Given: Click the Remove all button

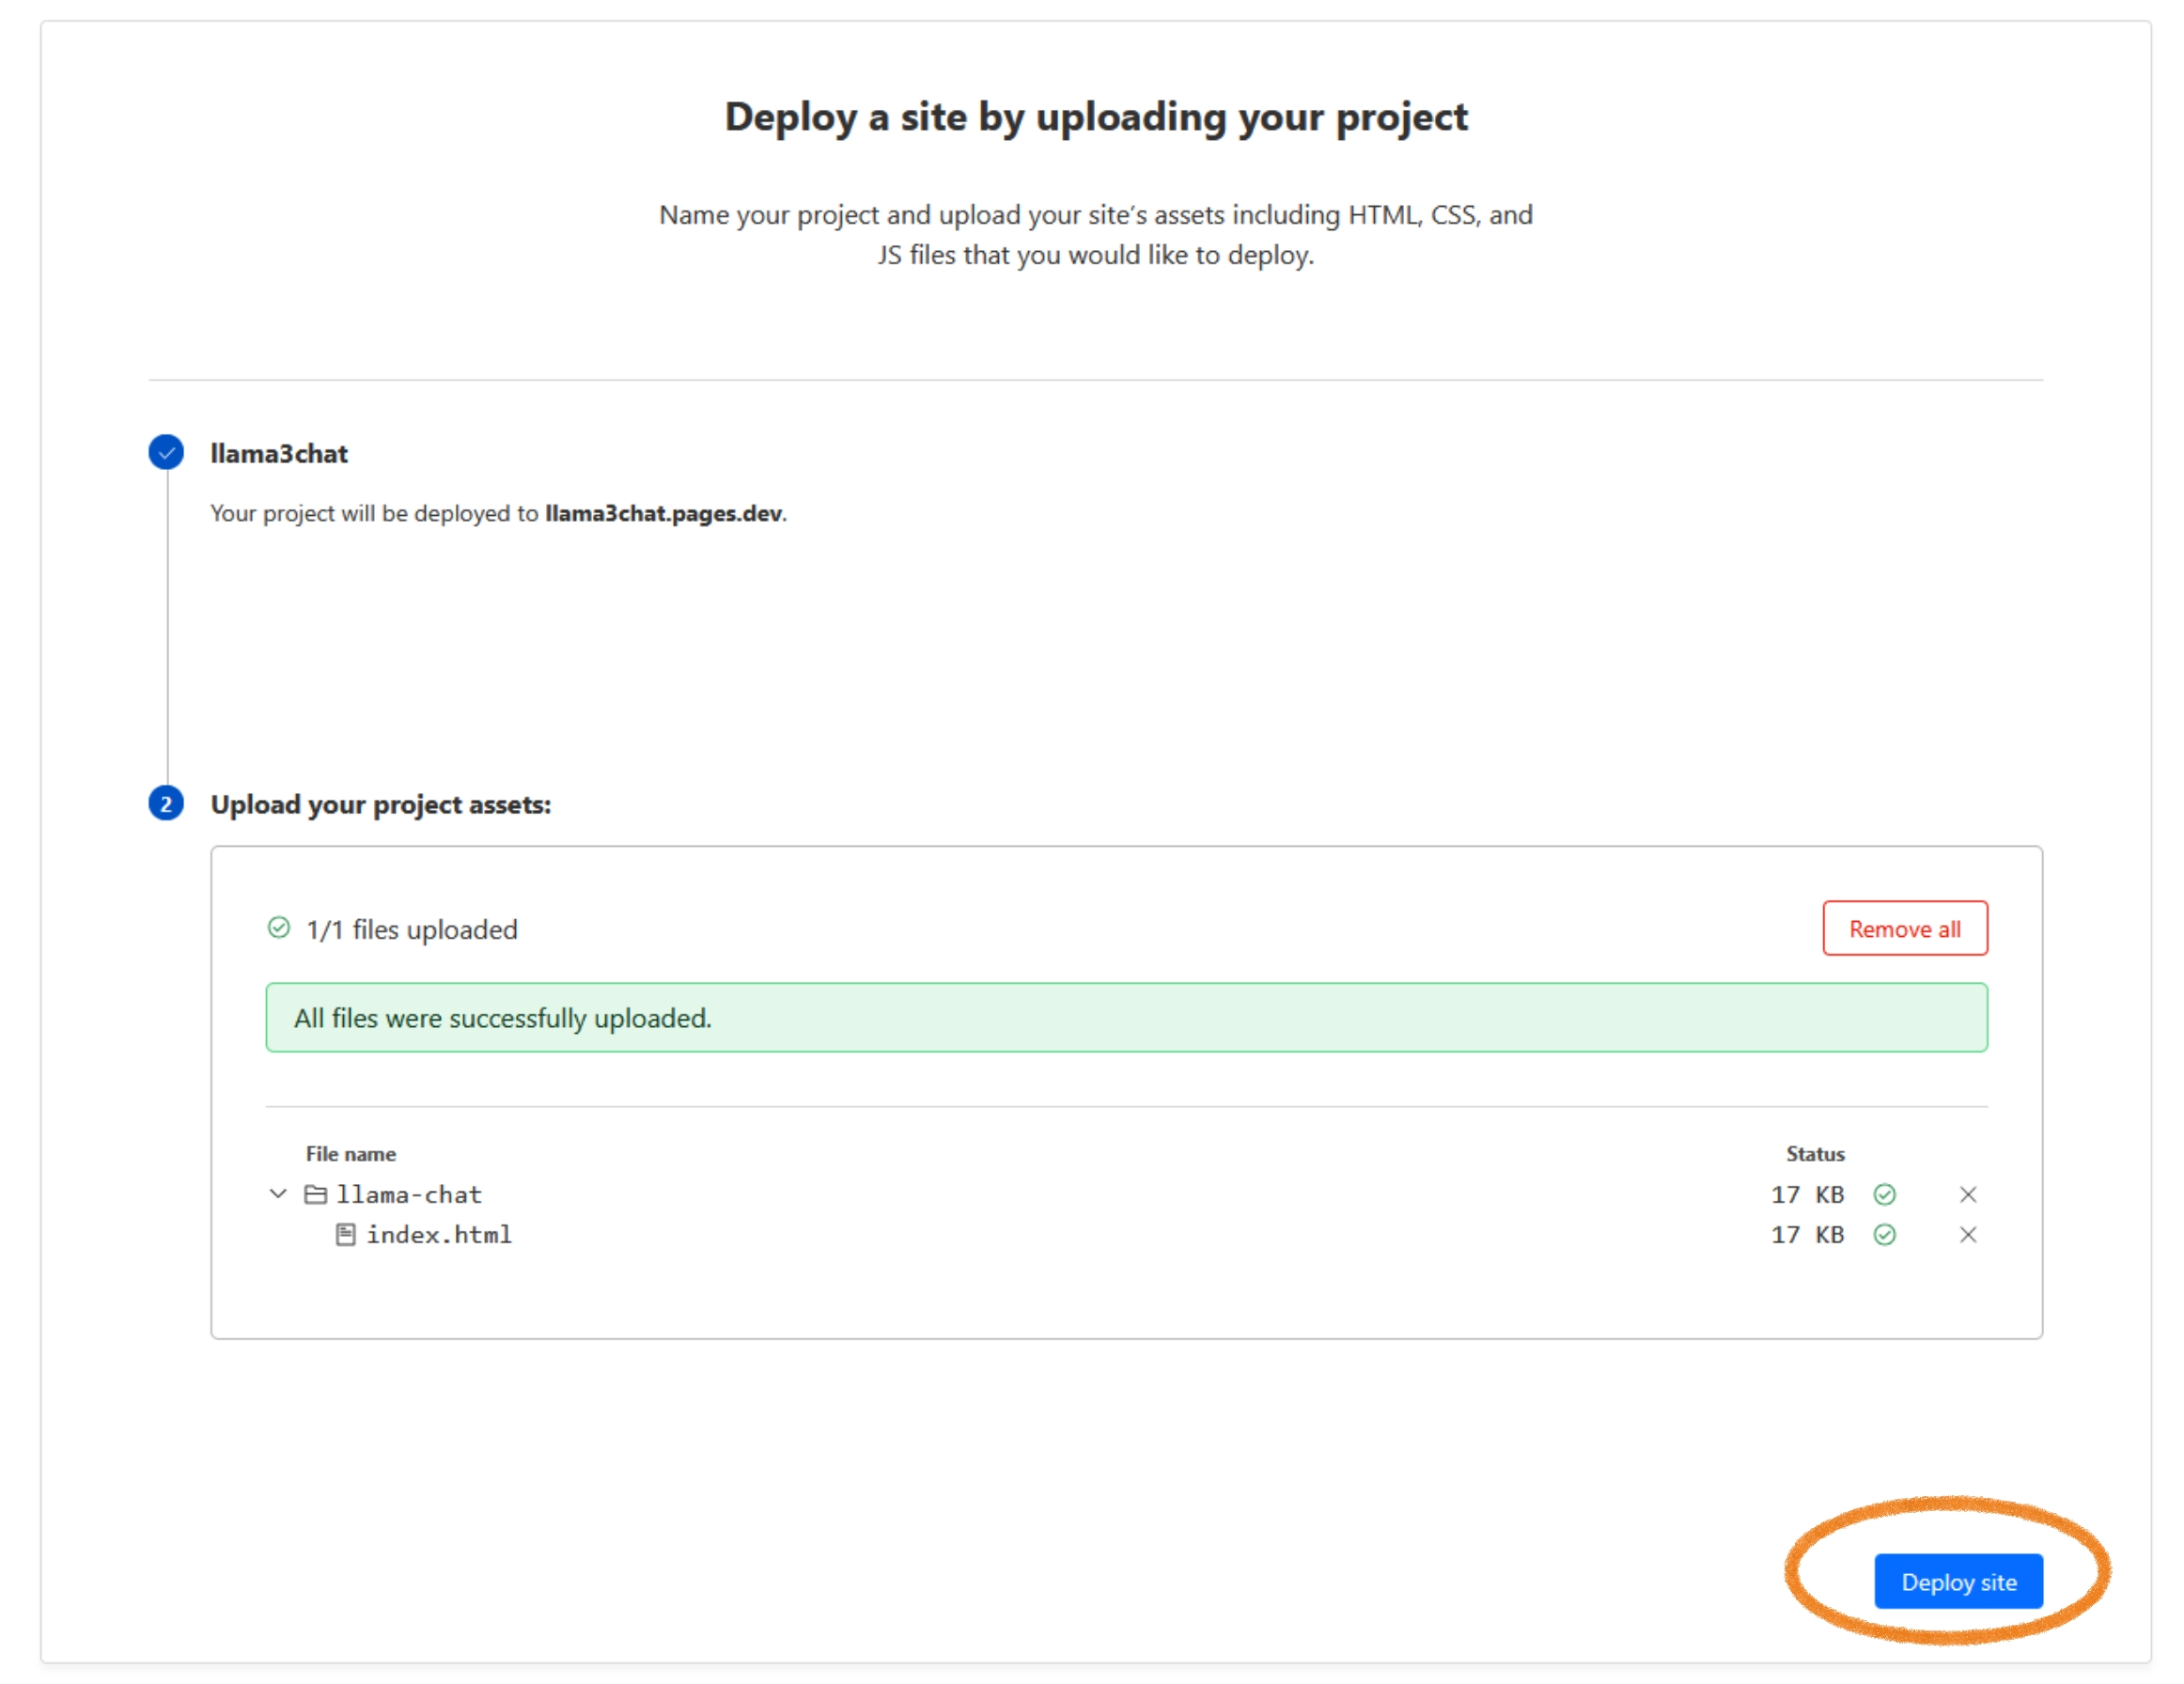Looking at the screenshot, I should pyautogui.click(x=1904, y=928).
